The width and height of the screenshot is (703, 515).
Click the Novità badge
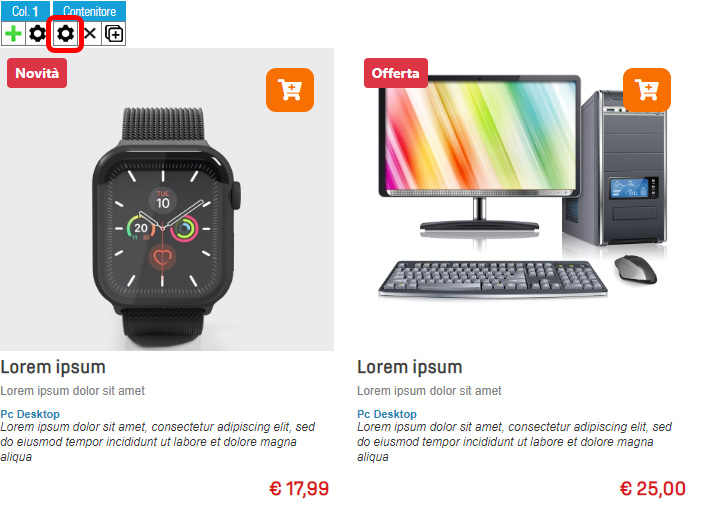[37, 73]
